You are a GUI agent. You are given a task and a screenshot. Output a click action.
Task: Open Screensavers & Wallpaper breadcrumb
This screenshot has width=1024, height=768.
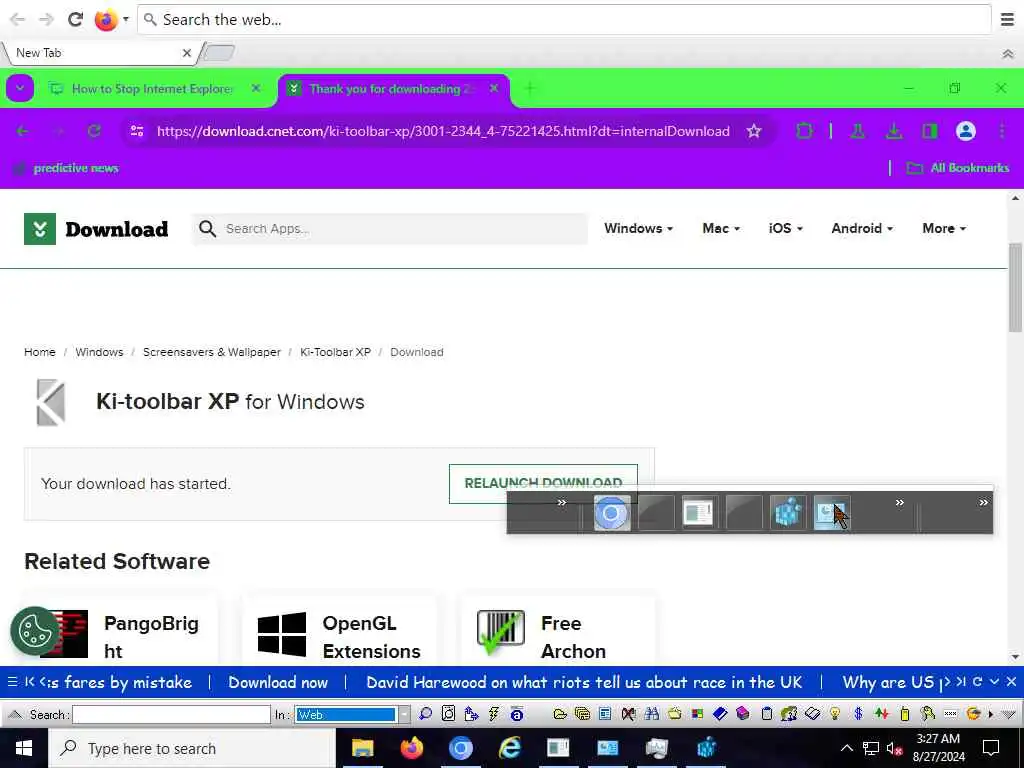point(212,352)
